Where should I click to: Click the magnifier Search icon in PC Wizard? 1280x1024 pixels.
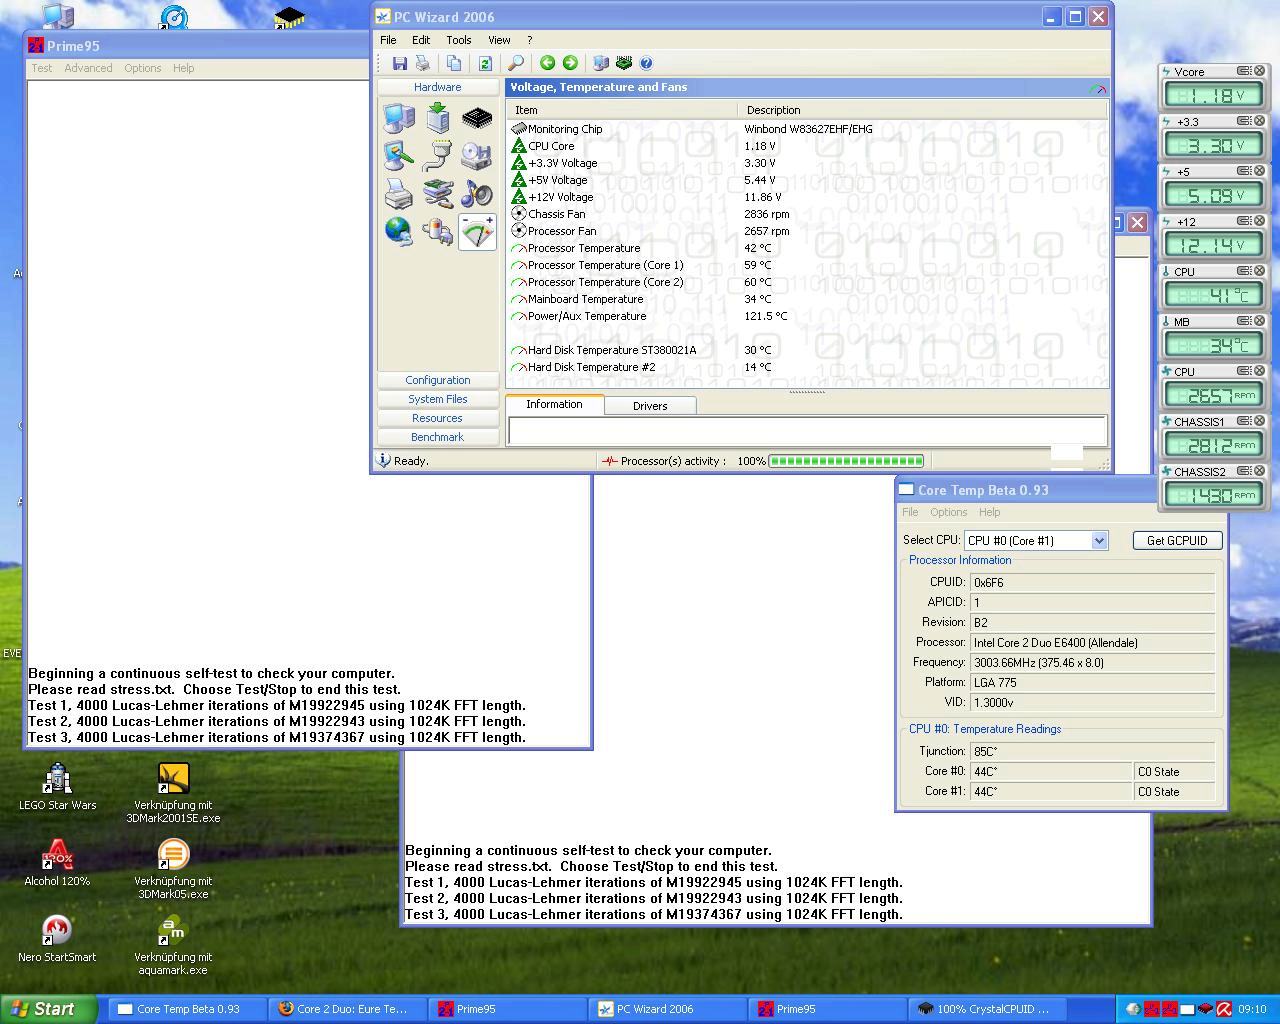[x=516, y=63]
